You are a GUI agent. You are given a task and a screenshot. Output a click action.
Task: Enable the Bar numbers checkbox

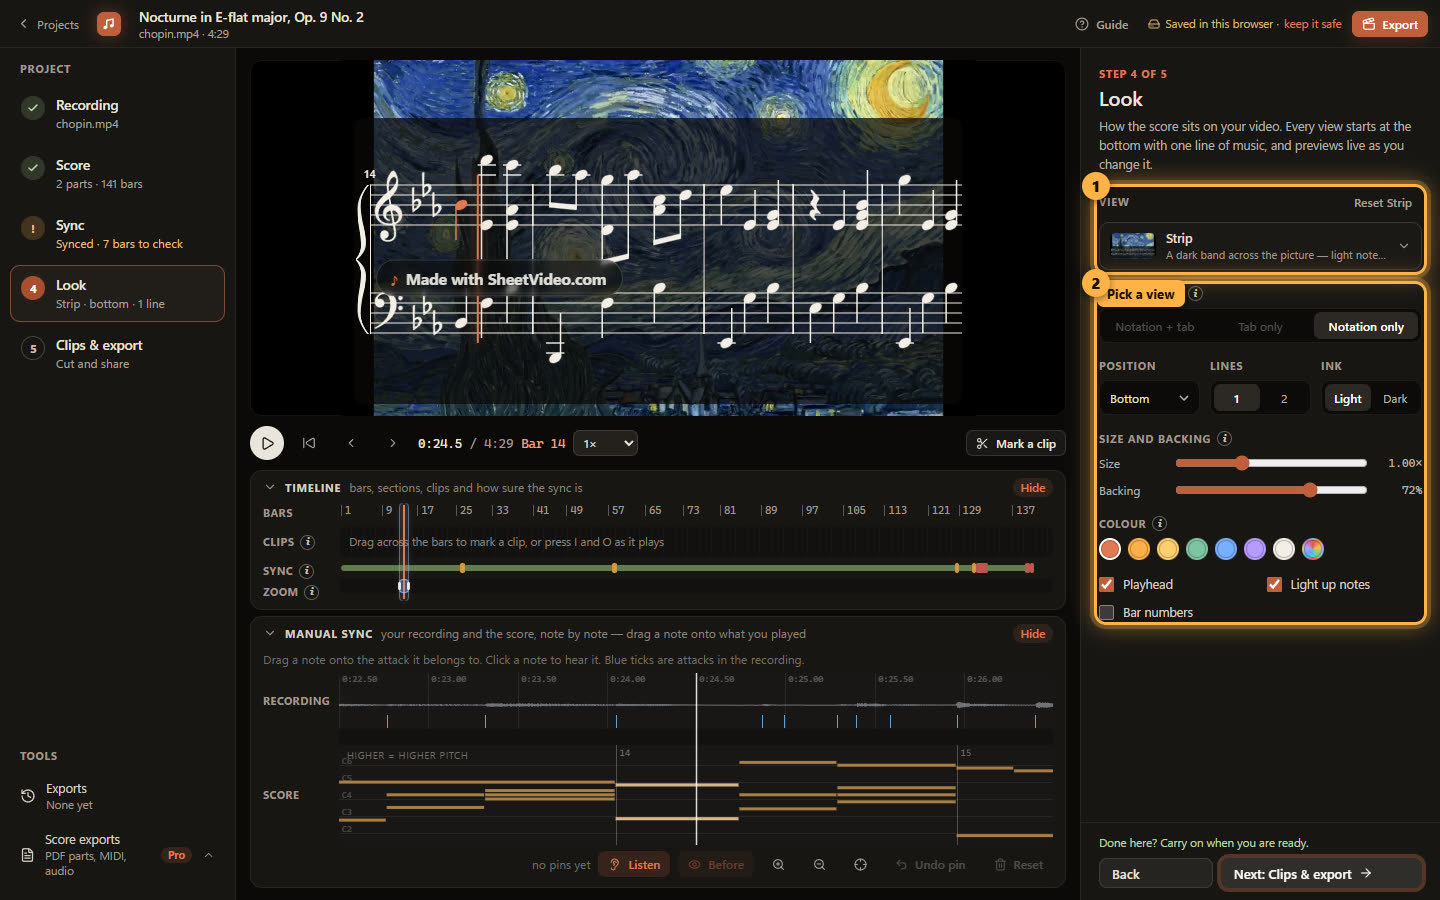coord(1107,612)
